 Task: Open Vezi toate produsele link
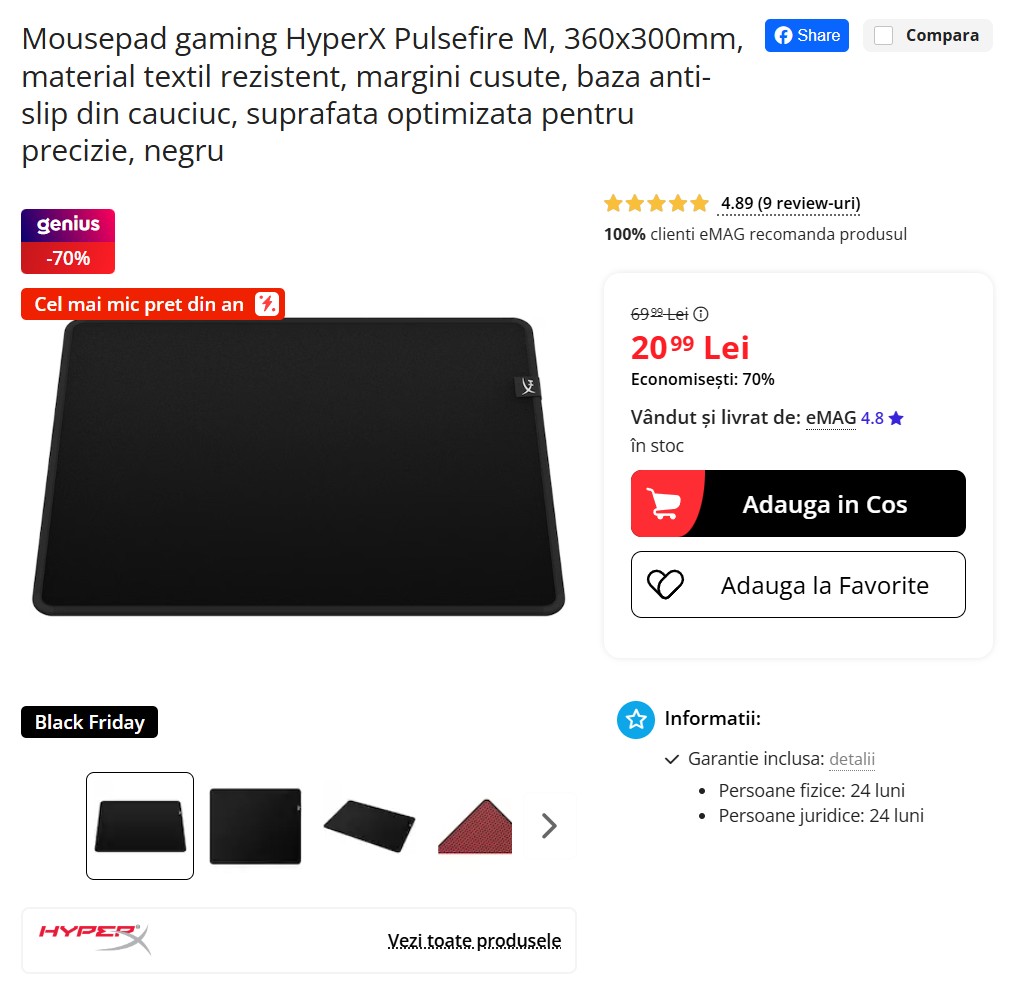point(474,941)
